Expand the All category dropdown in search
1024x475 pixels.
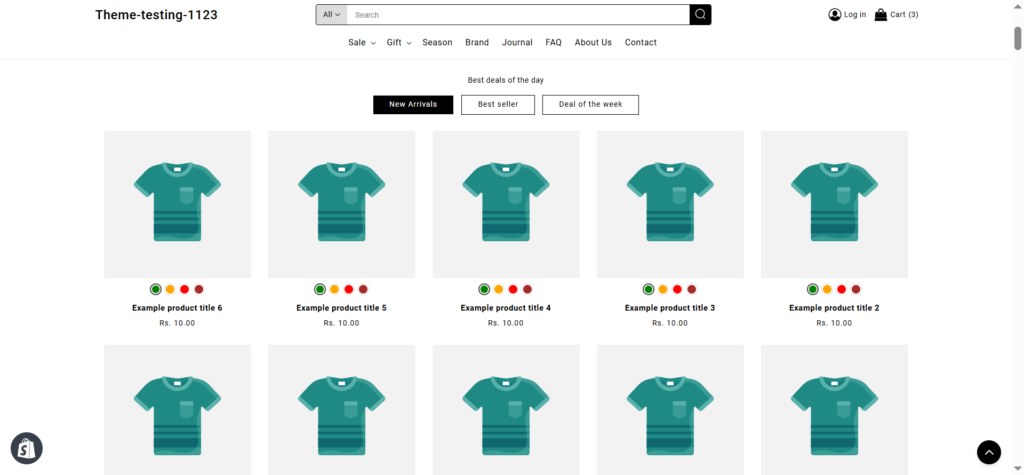332,14
